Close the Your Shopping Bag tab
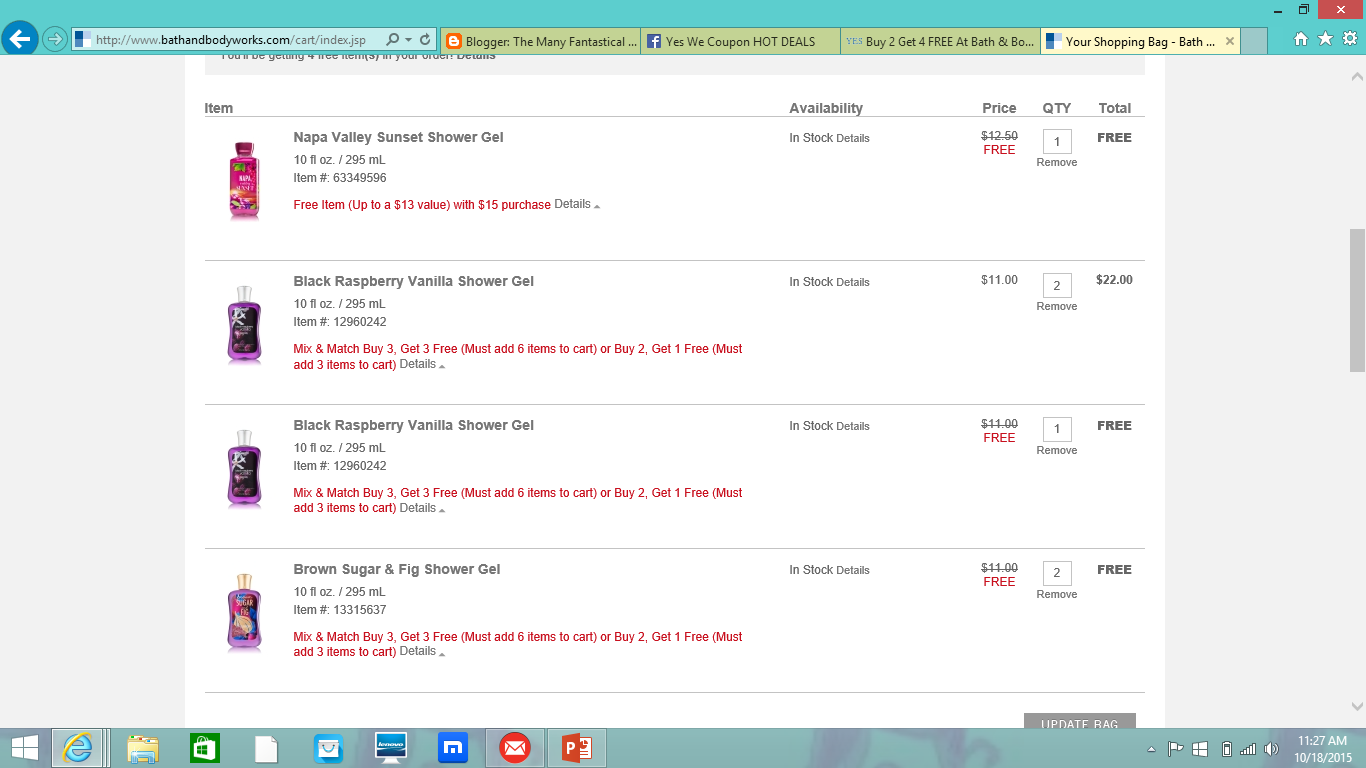Screen dimensions: 1366x768 [x=1230, y=42]
